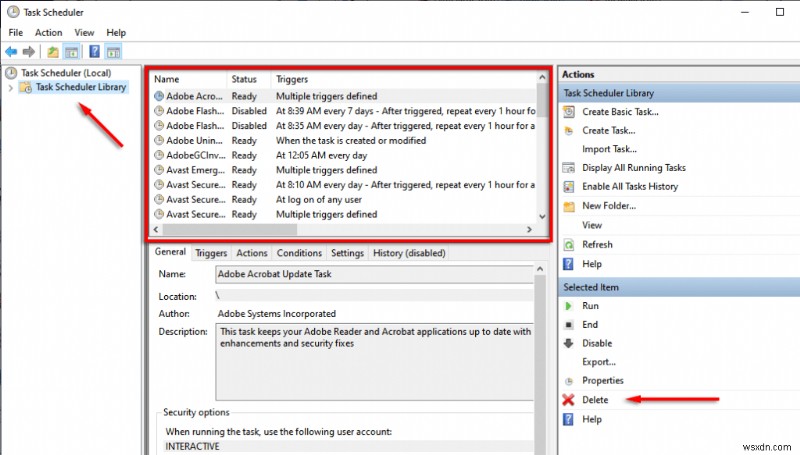Switch to the History (disabled) tab

409,253
